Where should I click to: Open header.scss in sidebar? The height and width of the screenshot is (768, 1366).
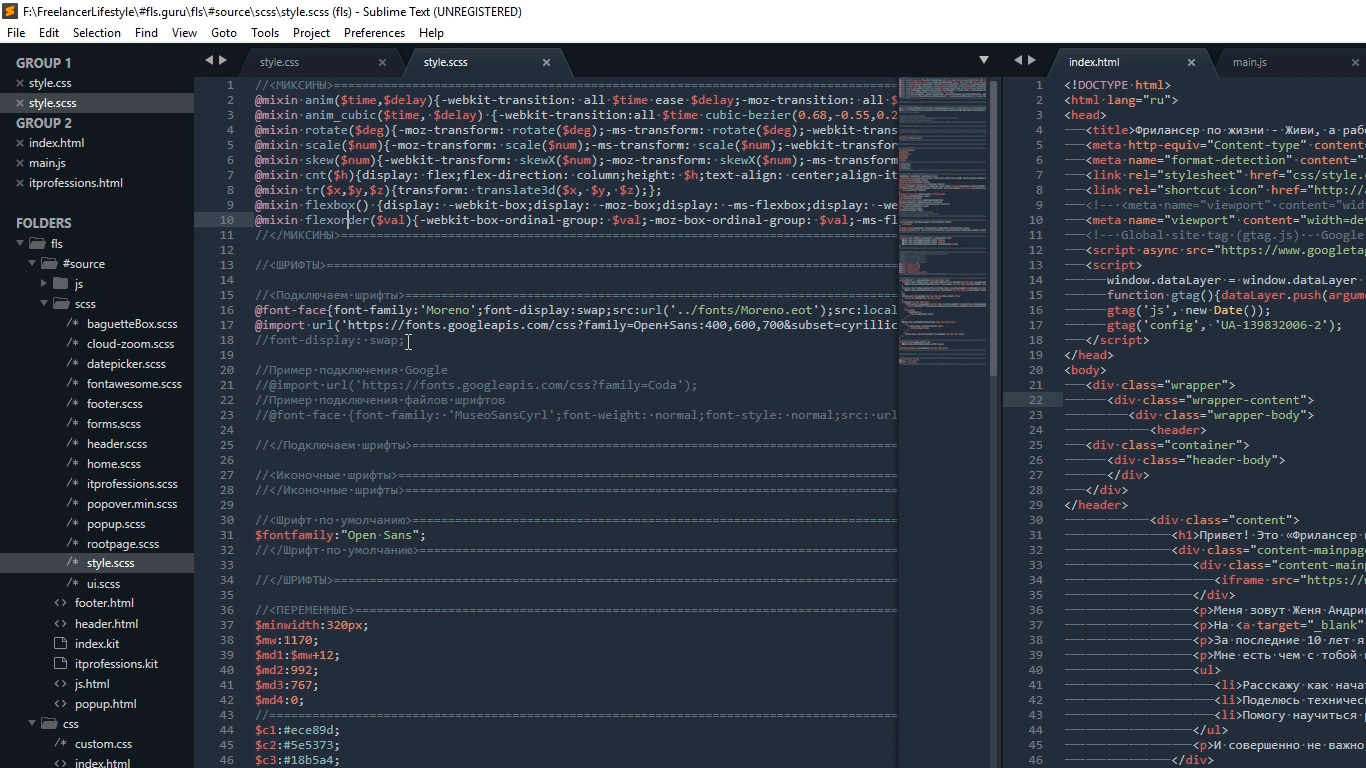(x=116, y=444)
